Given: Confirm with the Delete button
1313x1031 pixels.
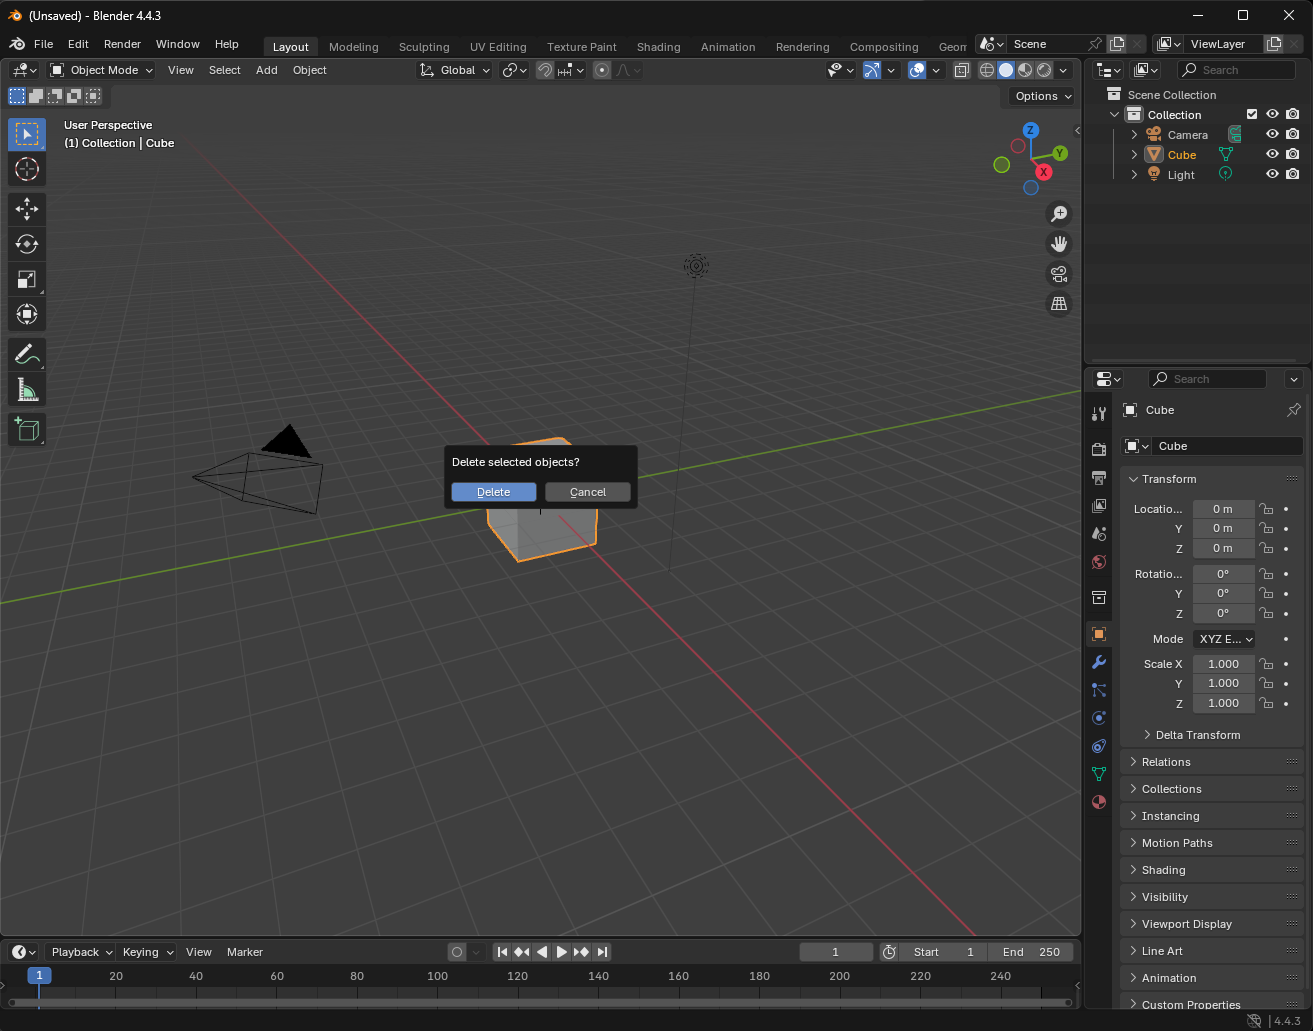Looking at the screenshot, I should coord(494,492).
